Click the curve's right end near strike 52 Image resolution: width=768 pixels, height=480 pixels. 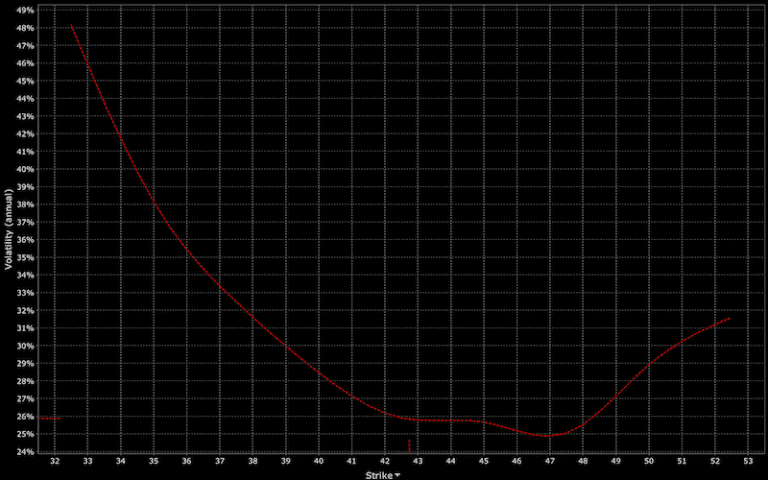point(729,318)
